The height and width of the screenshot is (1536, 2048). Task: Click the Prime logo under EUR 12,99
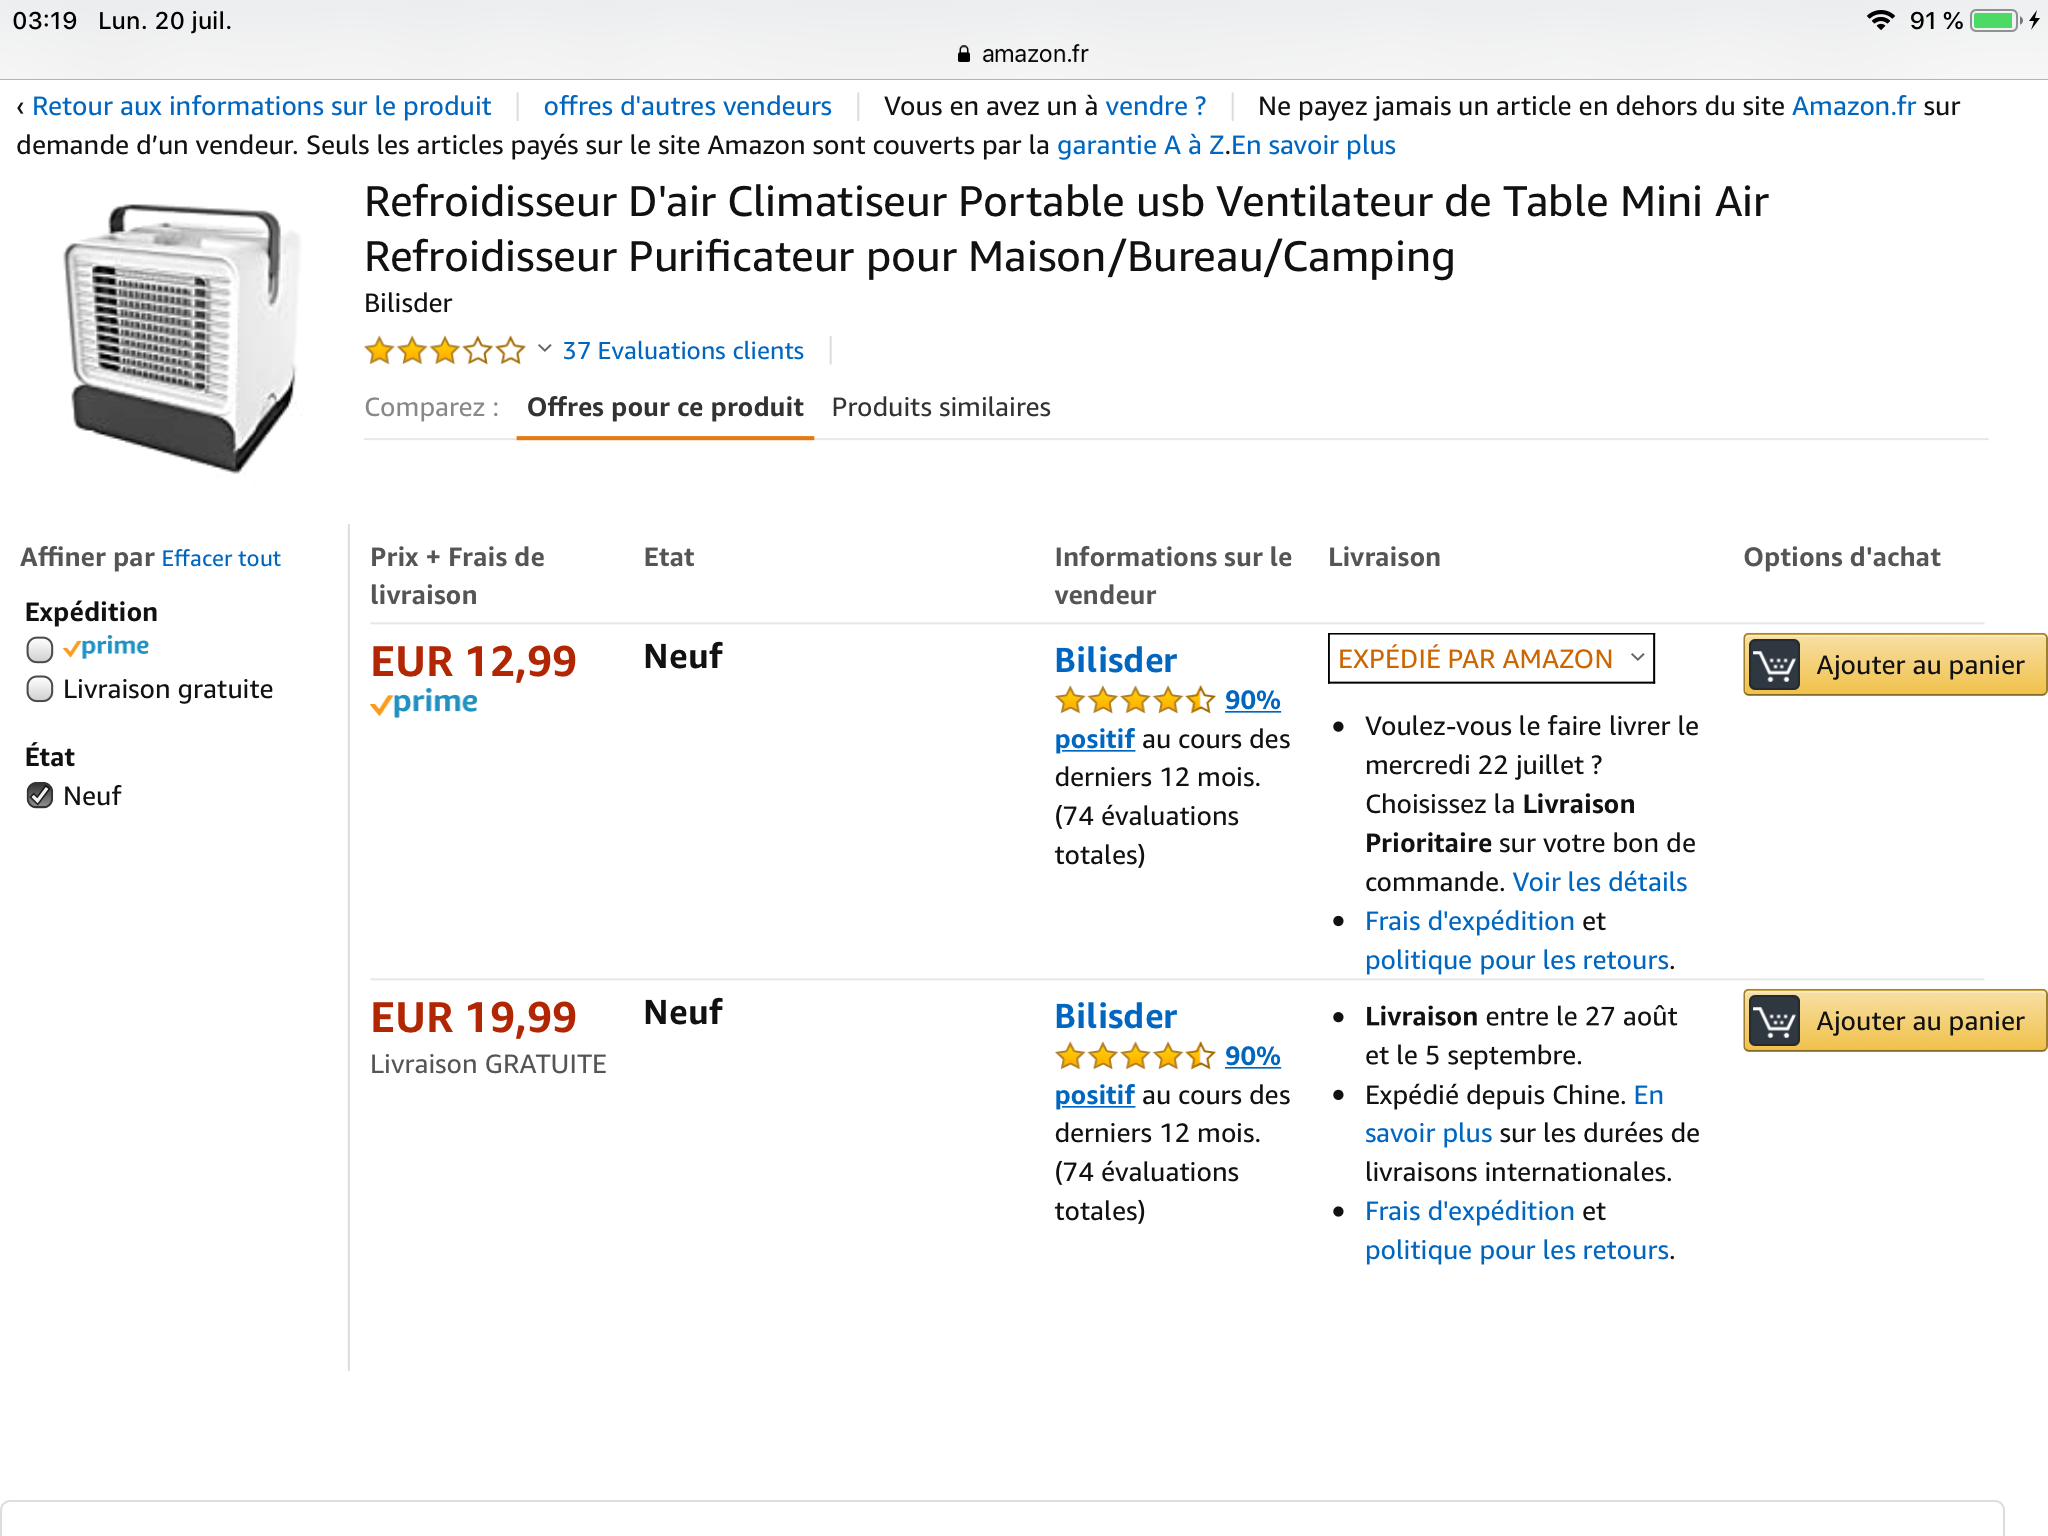point(424,703)
